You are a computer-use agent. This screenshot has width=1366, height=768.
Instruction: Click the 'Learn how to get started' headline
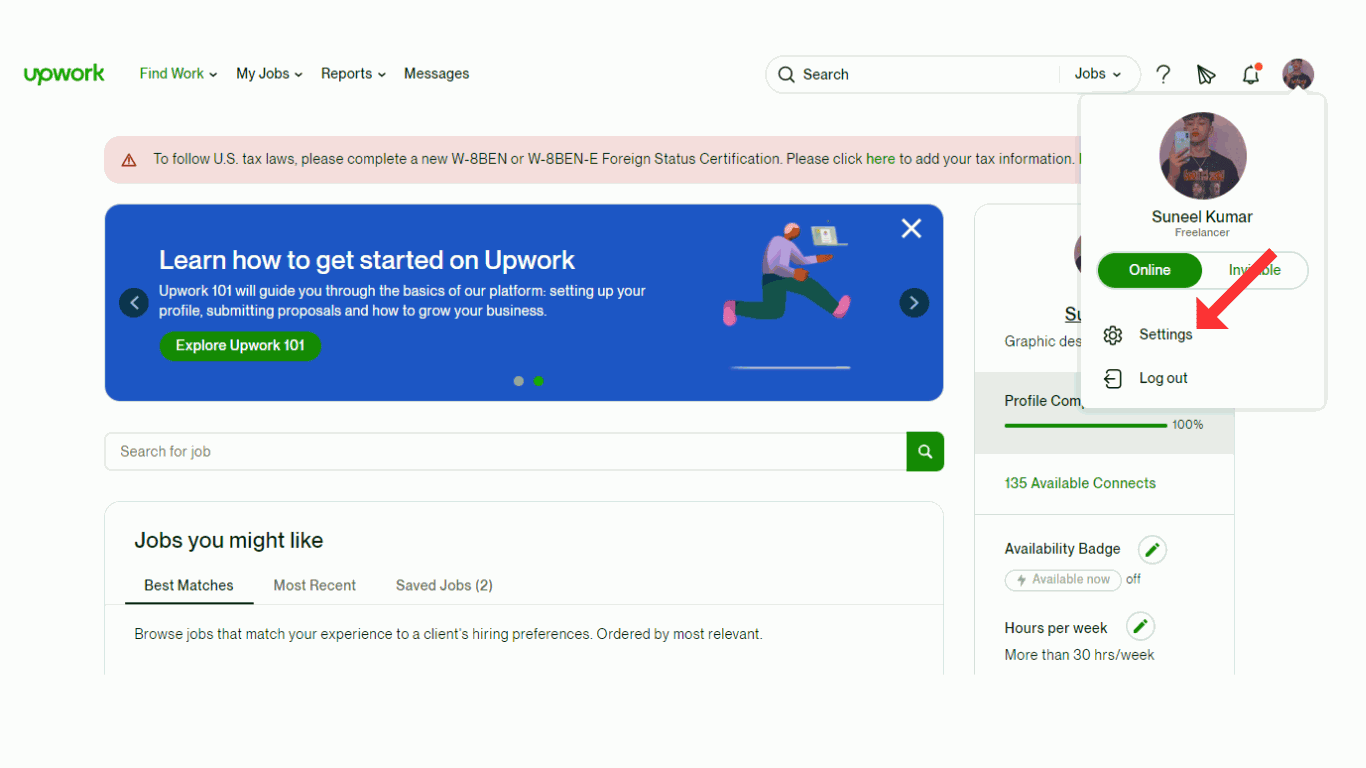[x=367, y=260]
